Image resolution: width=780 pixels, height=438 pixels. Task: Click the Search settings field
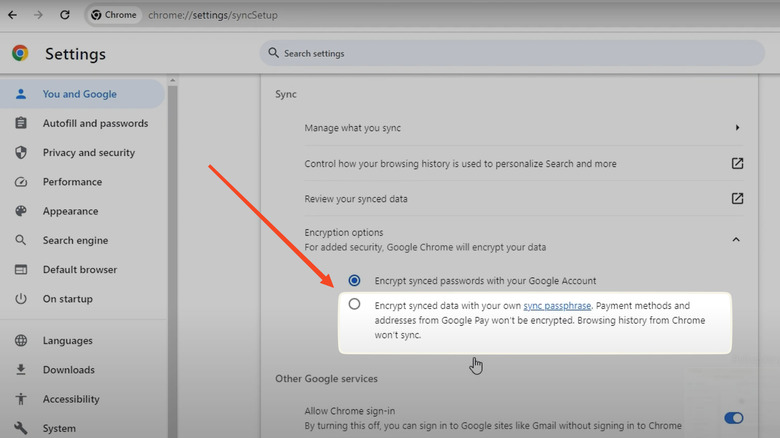coord(510,53)
